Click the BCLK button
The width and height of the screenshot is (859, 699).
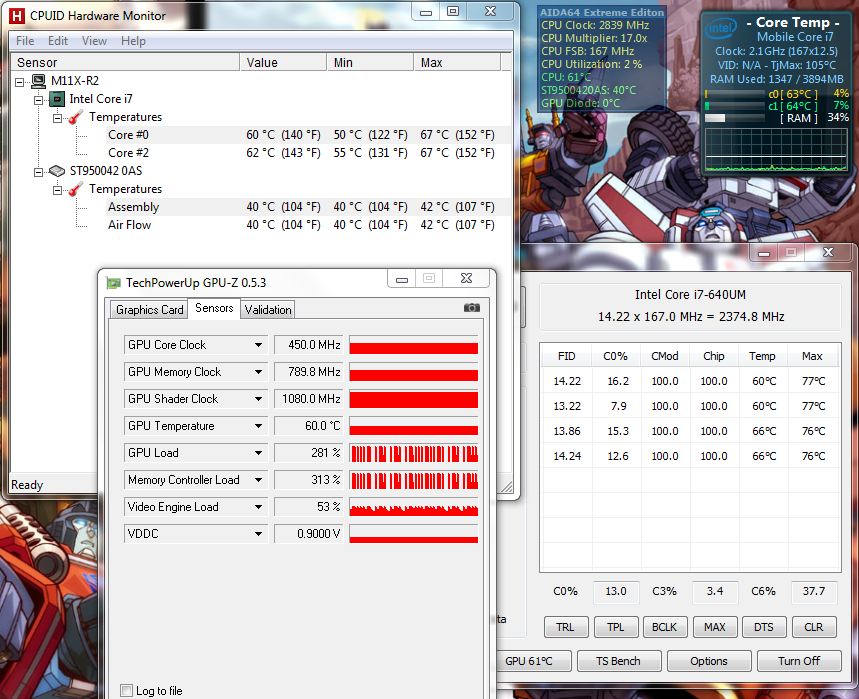point(665,627)
